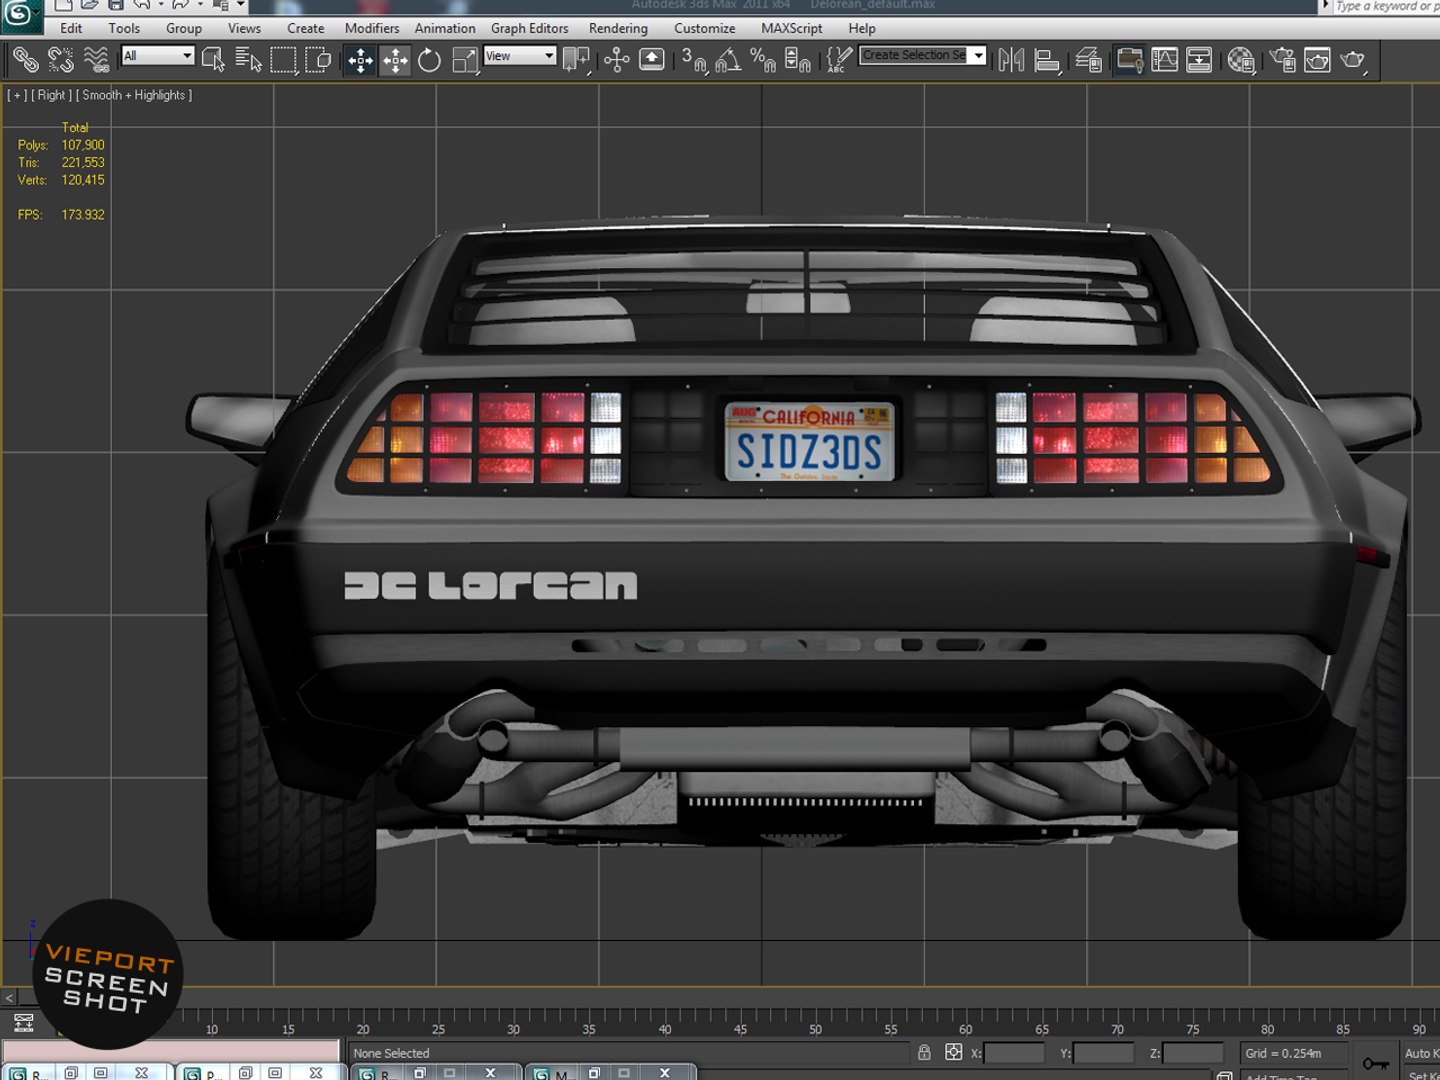Image resolution: width=1440 pixels, height=1080 pixels.
Task: Click the Mirror tool icon
Action: click(1011, 60)
